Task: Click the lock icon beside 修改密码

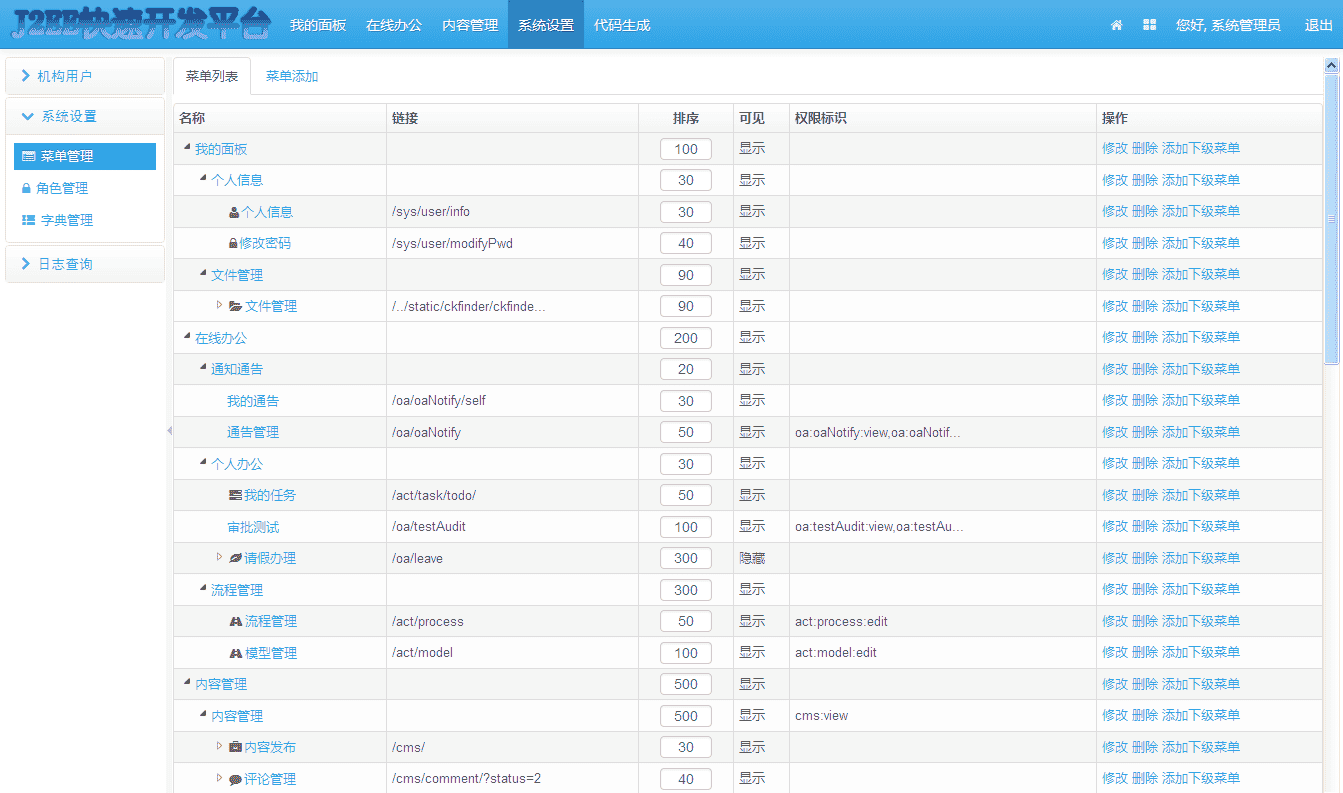Action: tap(233, 244)
